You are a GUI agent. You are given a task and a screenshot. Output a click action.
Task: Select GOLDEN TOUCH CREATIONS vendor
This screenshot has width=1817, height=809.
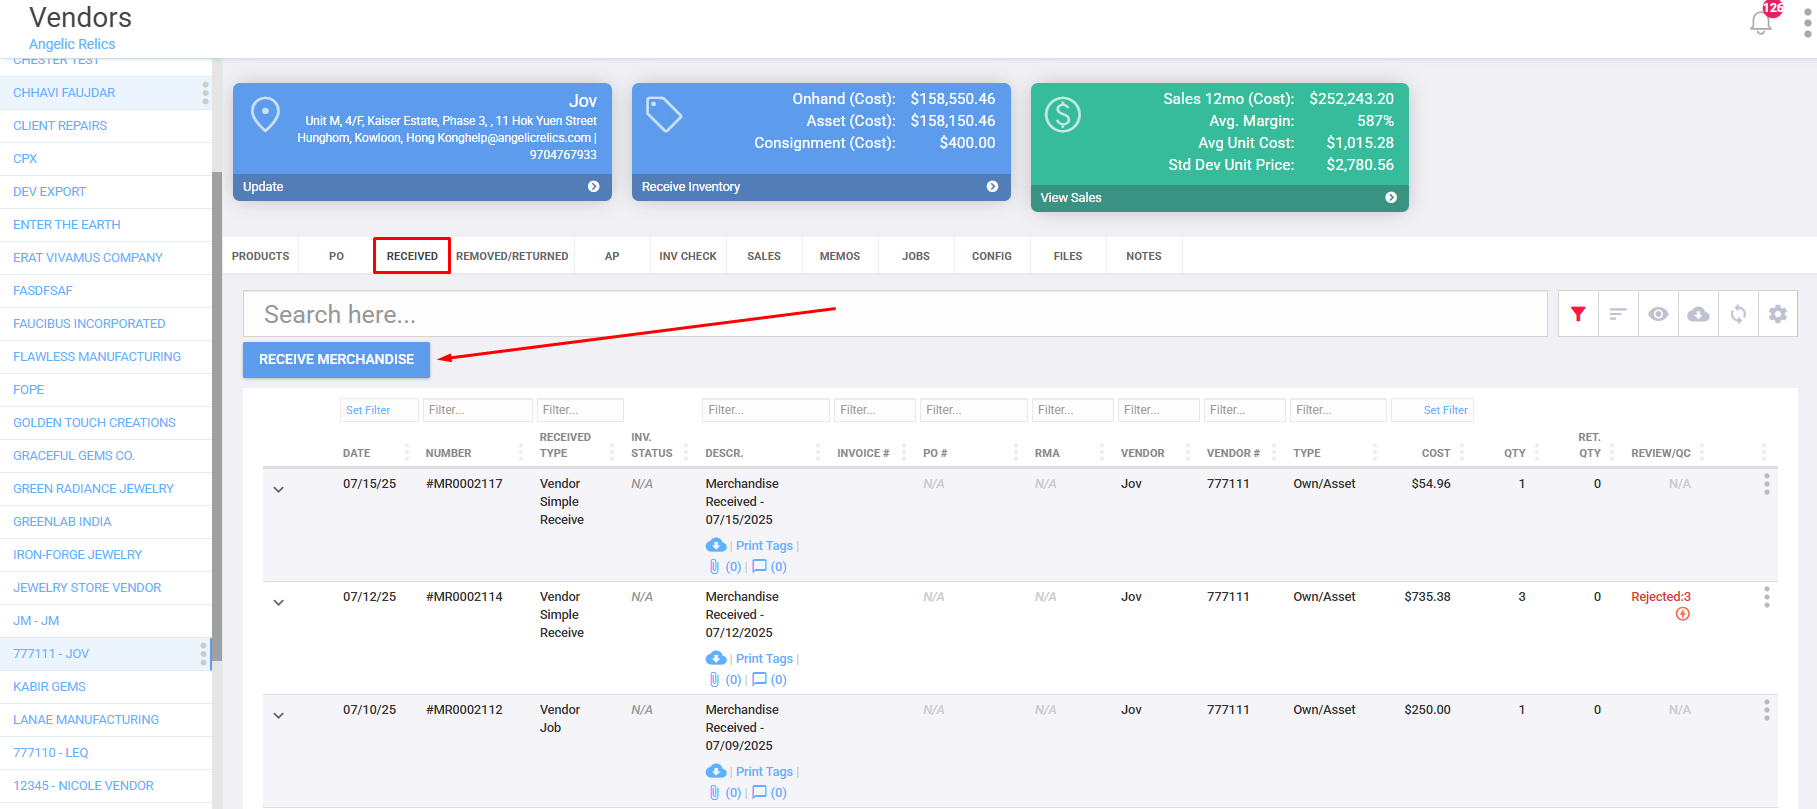point(94,423)
